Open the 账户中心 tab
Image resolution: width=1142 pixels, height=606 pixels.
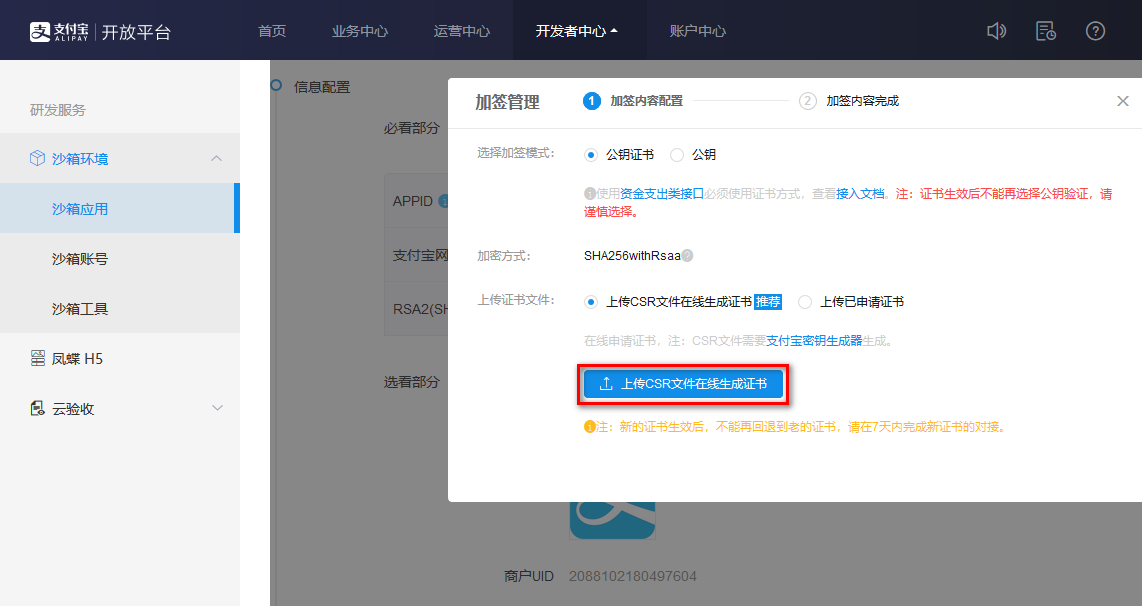coord(698,31)
